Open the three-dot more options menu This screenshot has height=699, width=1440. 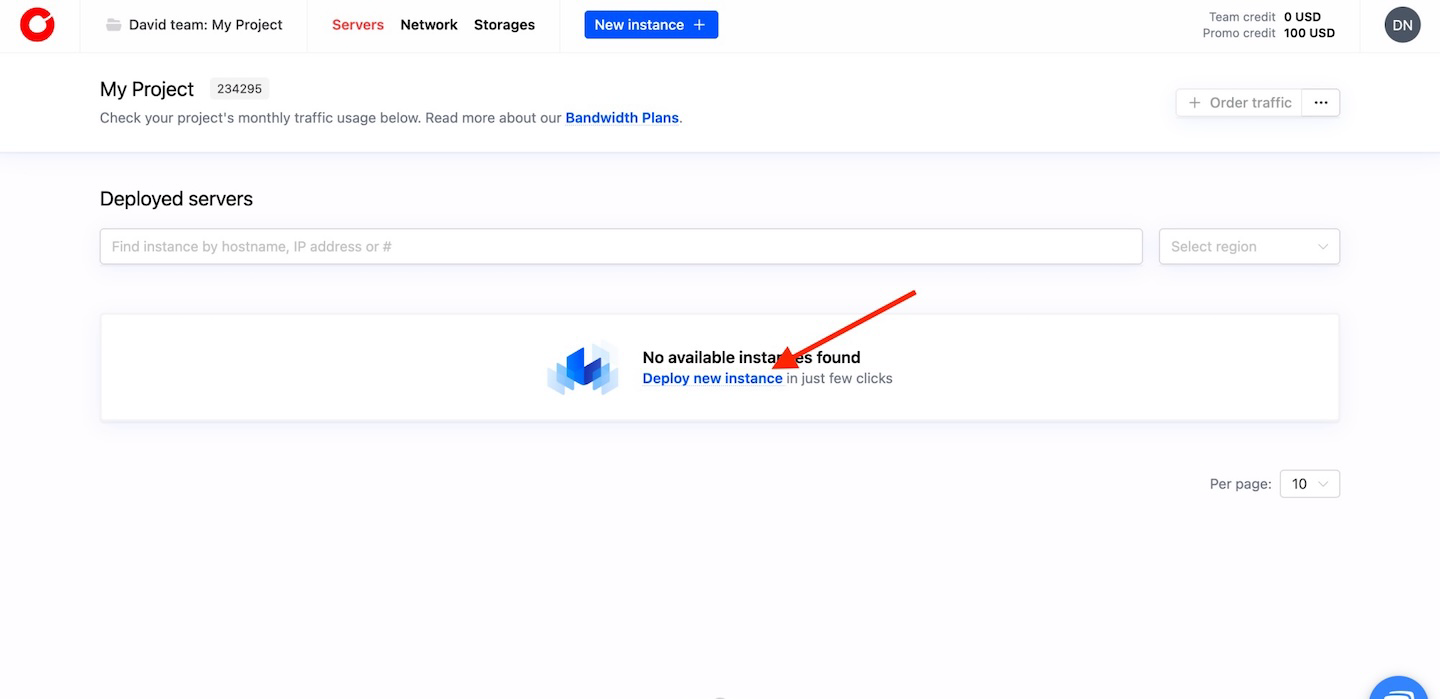(1320, 103)
